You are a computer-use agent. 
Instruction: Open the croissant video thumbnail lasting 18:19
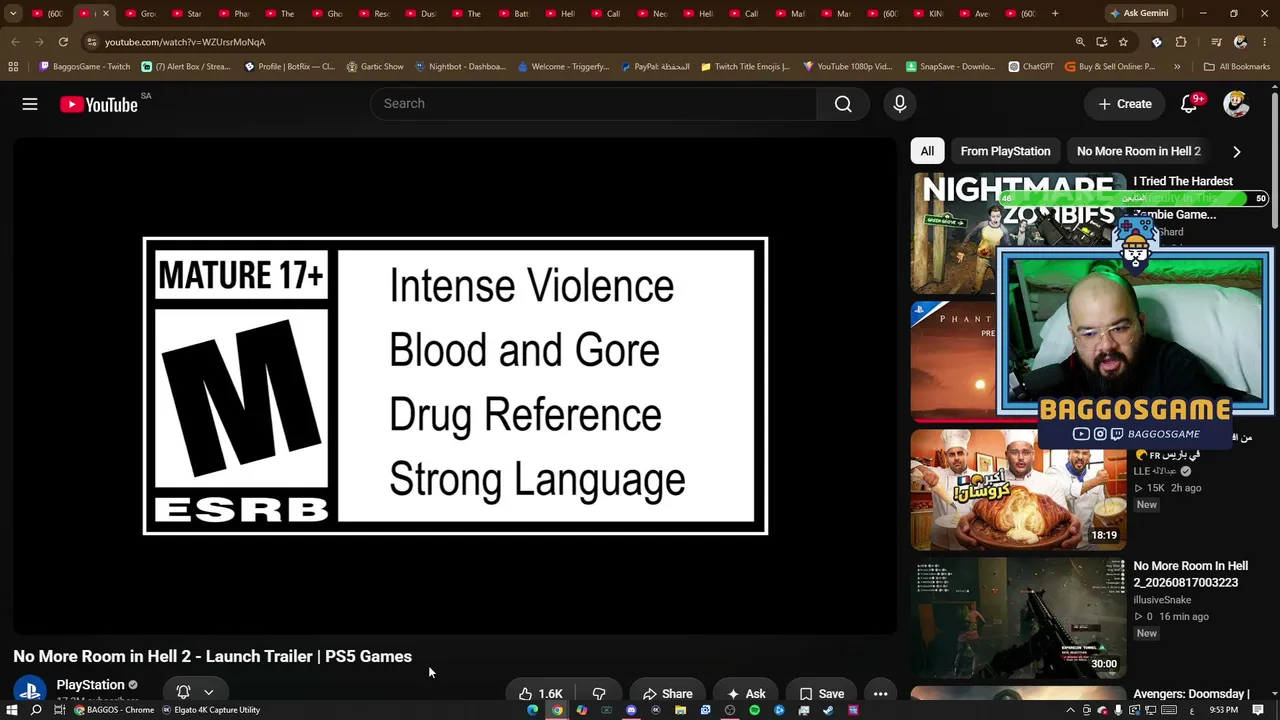coord(1018,489)
